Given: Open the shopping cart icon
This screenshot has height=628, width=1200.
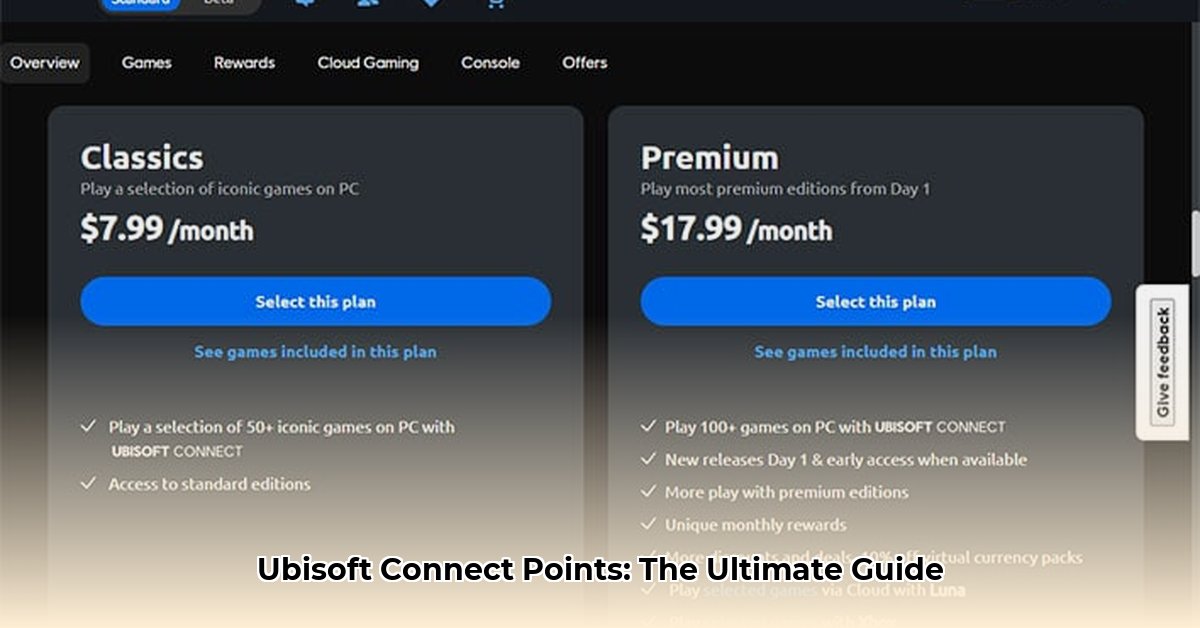Looking at the screenshot, I should 493,3.
